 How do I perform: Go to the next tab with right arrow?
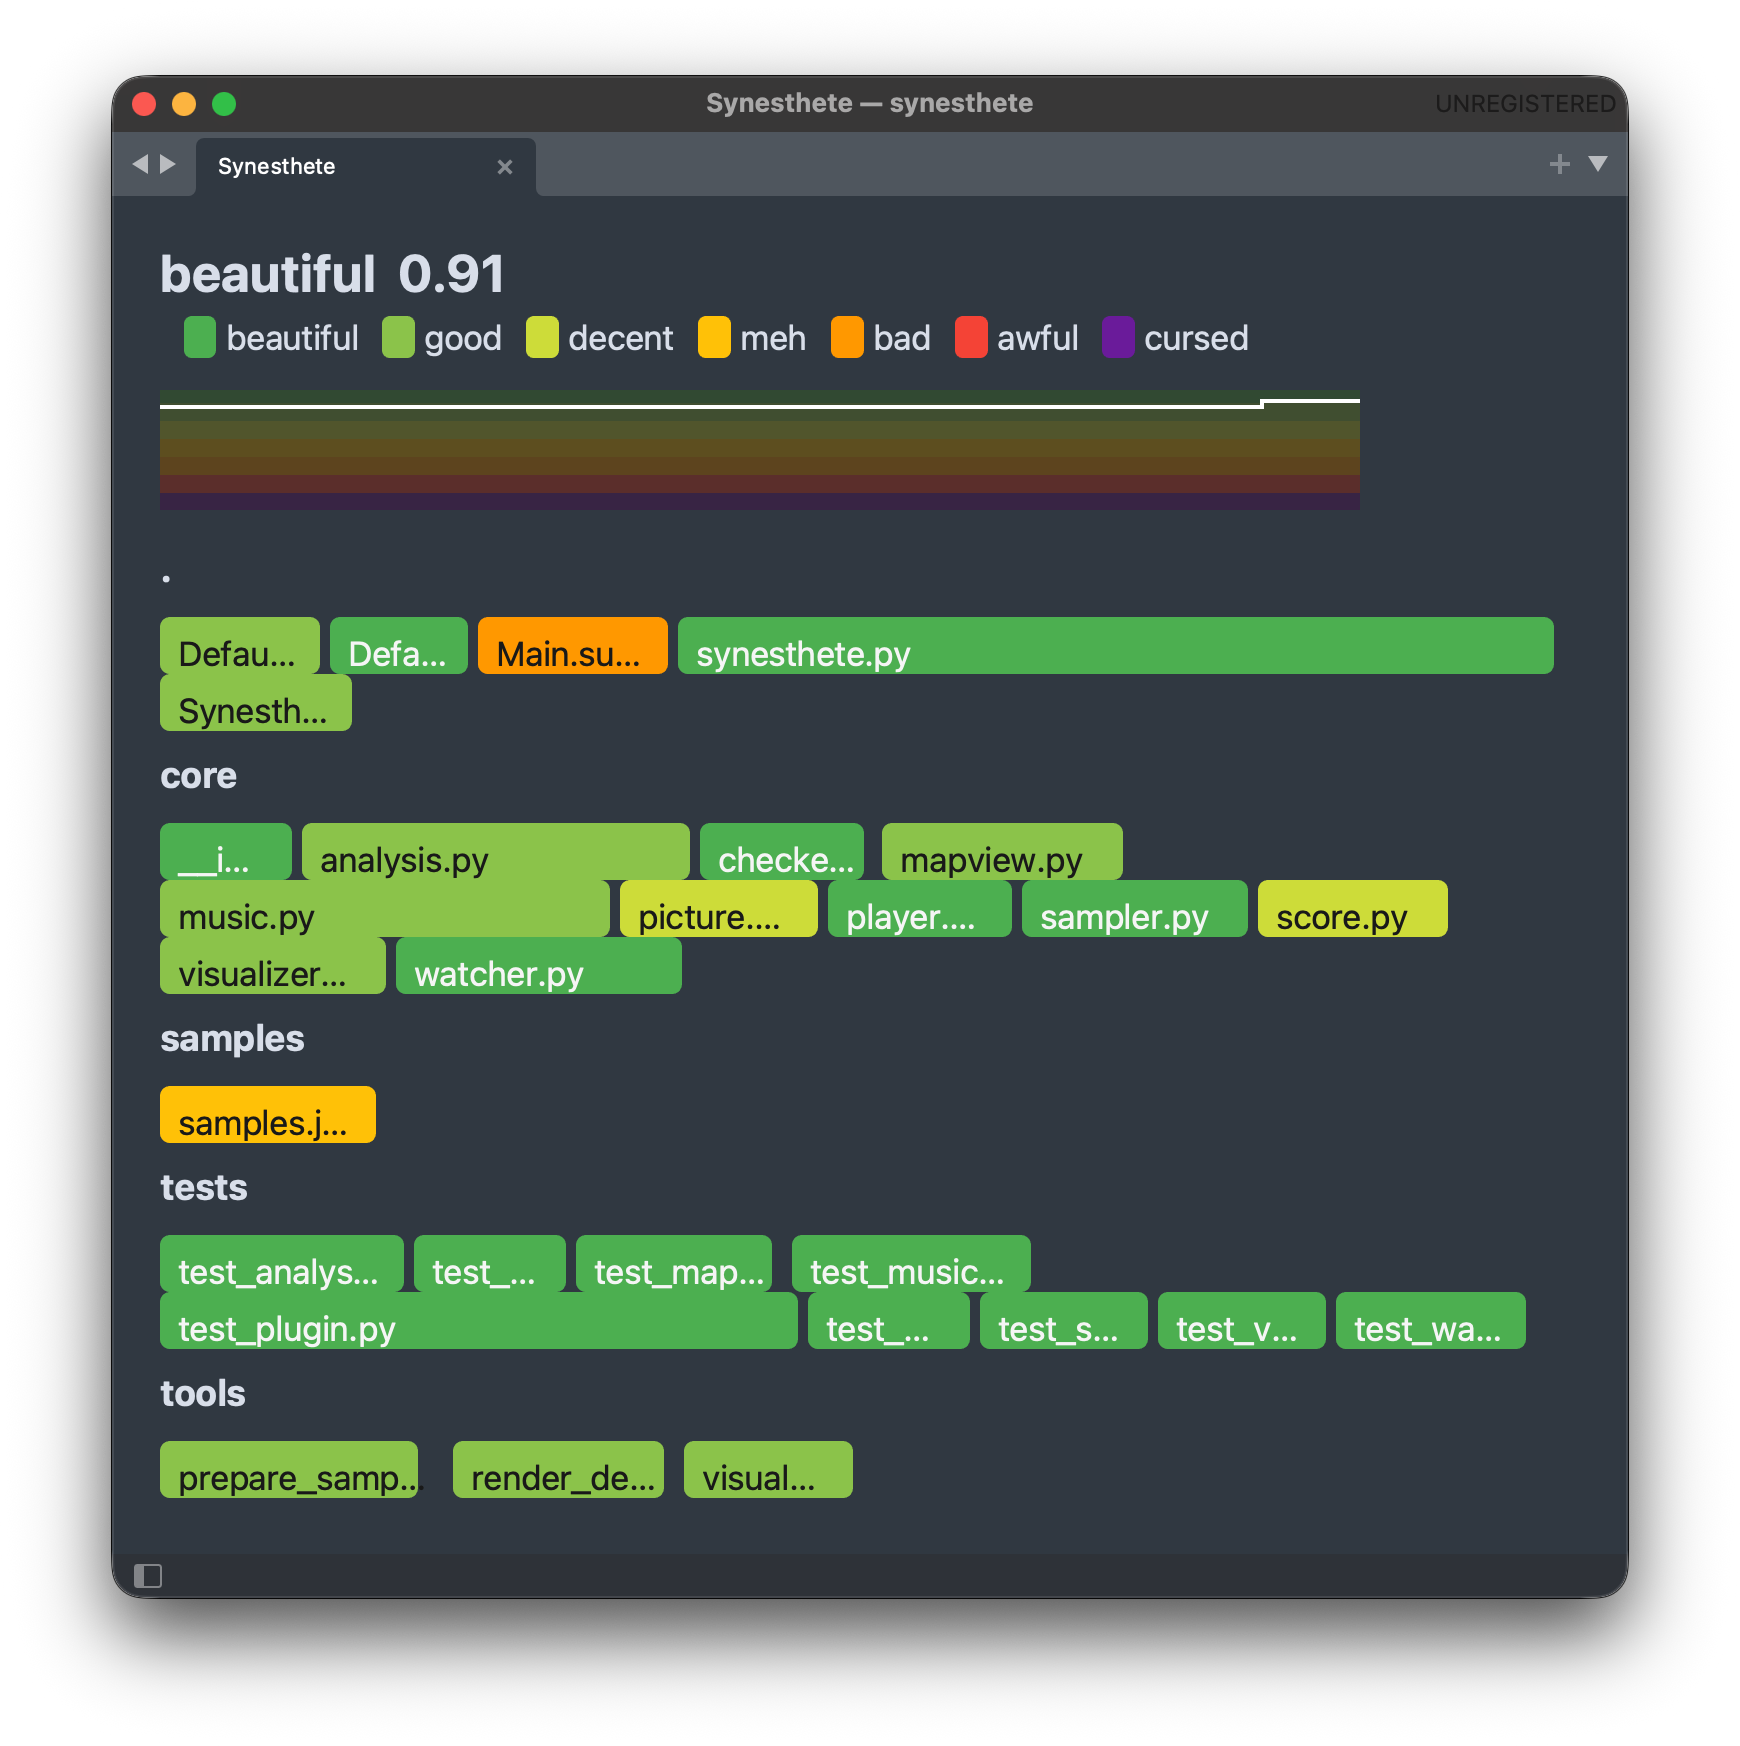(x=168, y=164)
